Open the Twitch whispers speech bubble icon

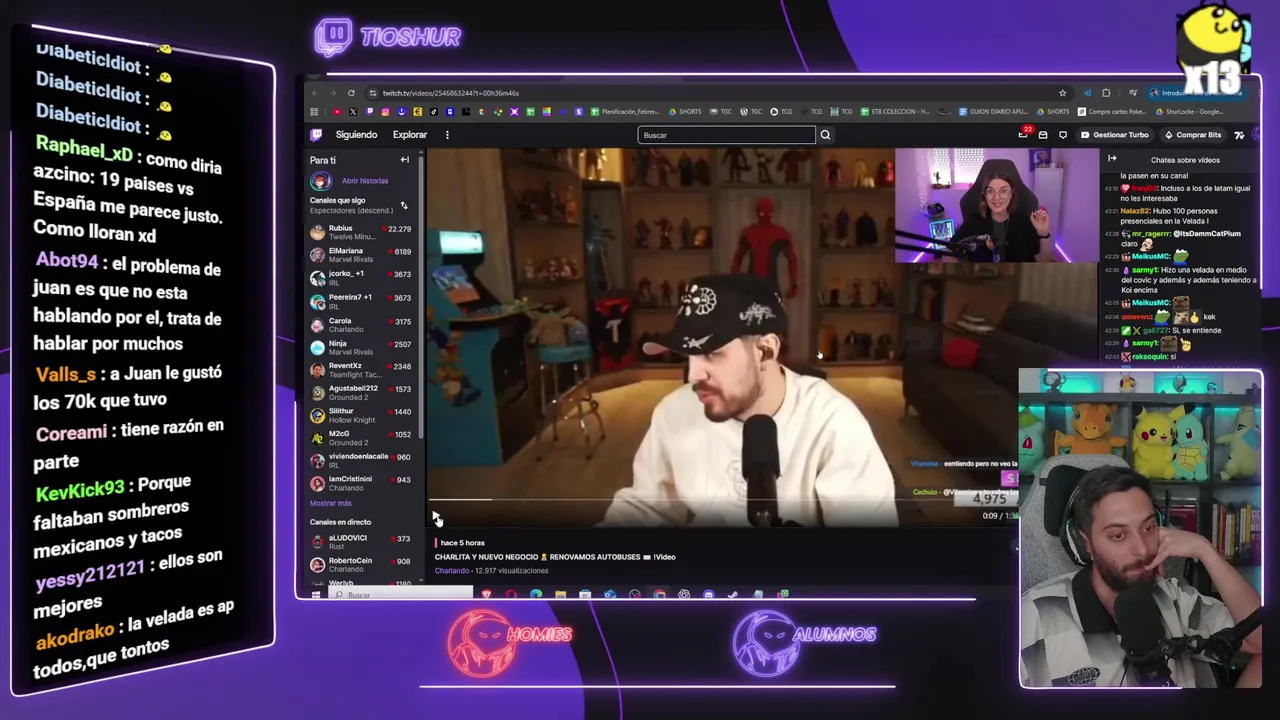click(x=1063, y=135)
